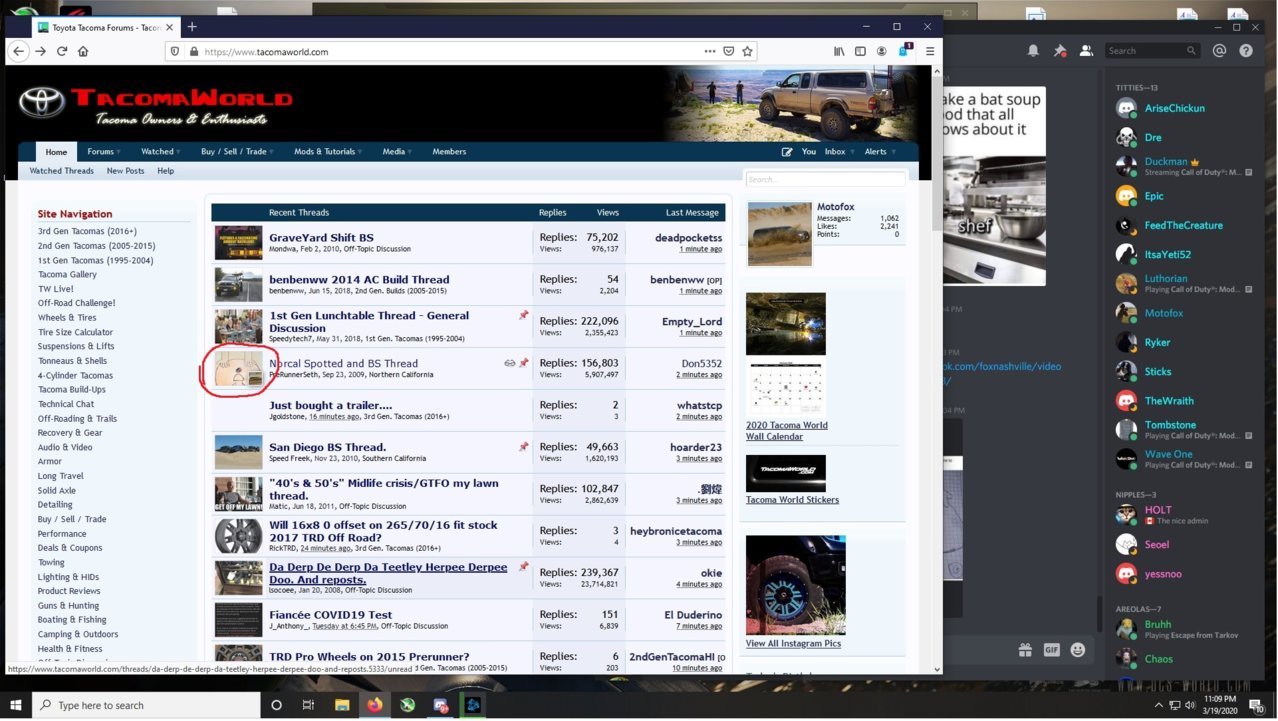
Task: Open 2020 Tacoma World Wall Calendar link
Action: coord(787,431)
